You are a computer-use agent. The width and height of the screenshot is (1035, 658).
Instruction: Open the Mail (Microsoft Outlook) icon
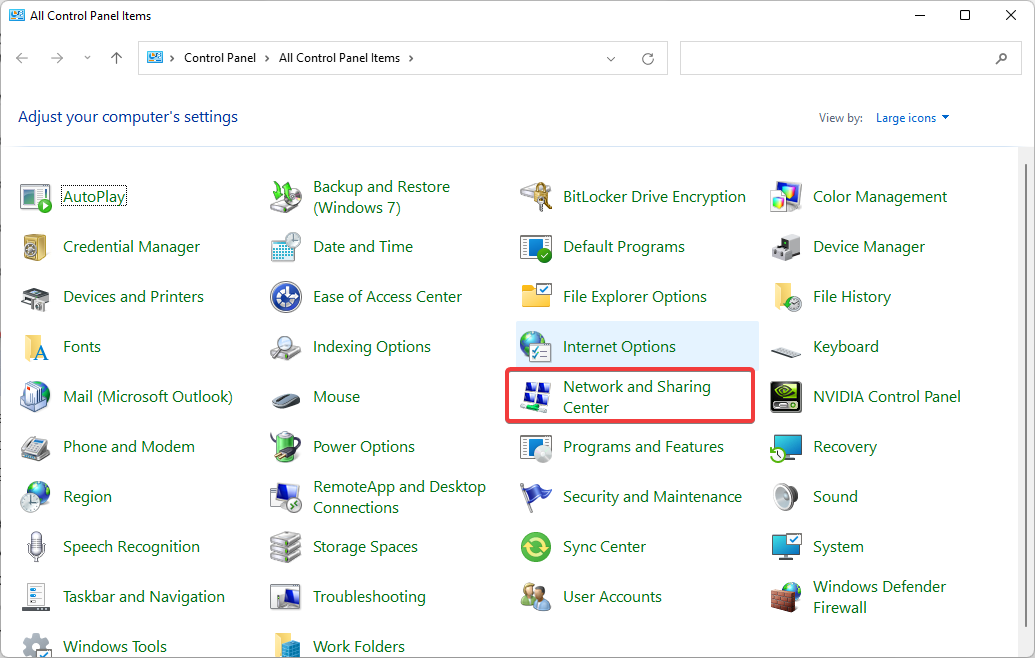tap(36, 397)
